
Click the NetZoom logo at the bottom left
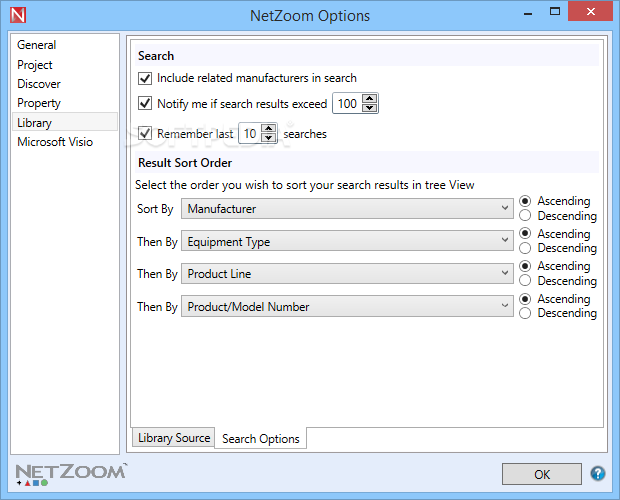[71, 474]
